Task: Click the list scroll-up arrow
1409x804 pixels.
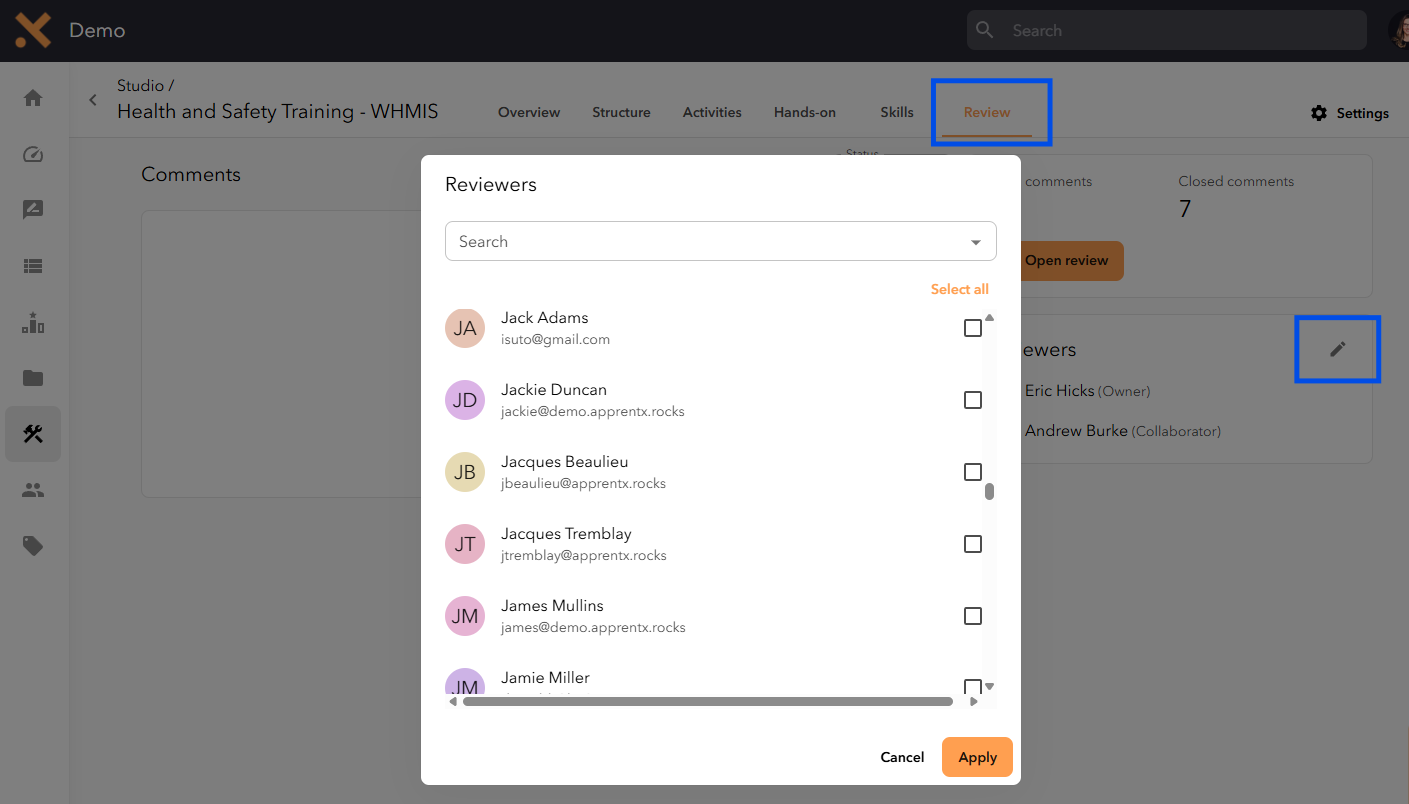Action: (x=989, y=318)
